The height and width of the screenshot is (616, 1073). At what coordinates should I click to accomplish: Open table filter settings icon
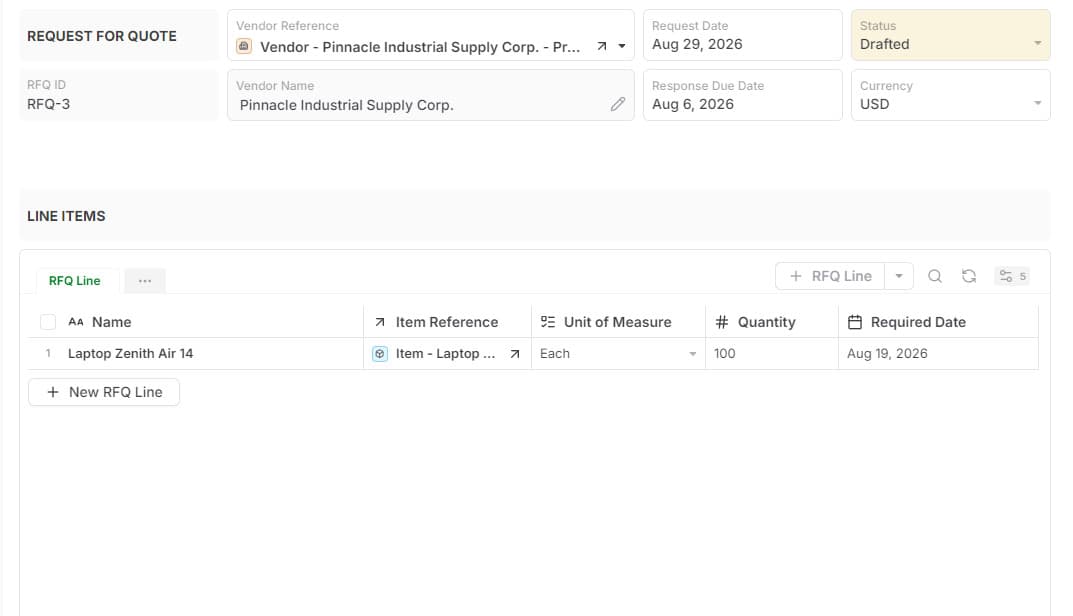click(x=1012, y=276)
